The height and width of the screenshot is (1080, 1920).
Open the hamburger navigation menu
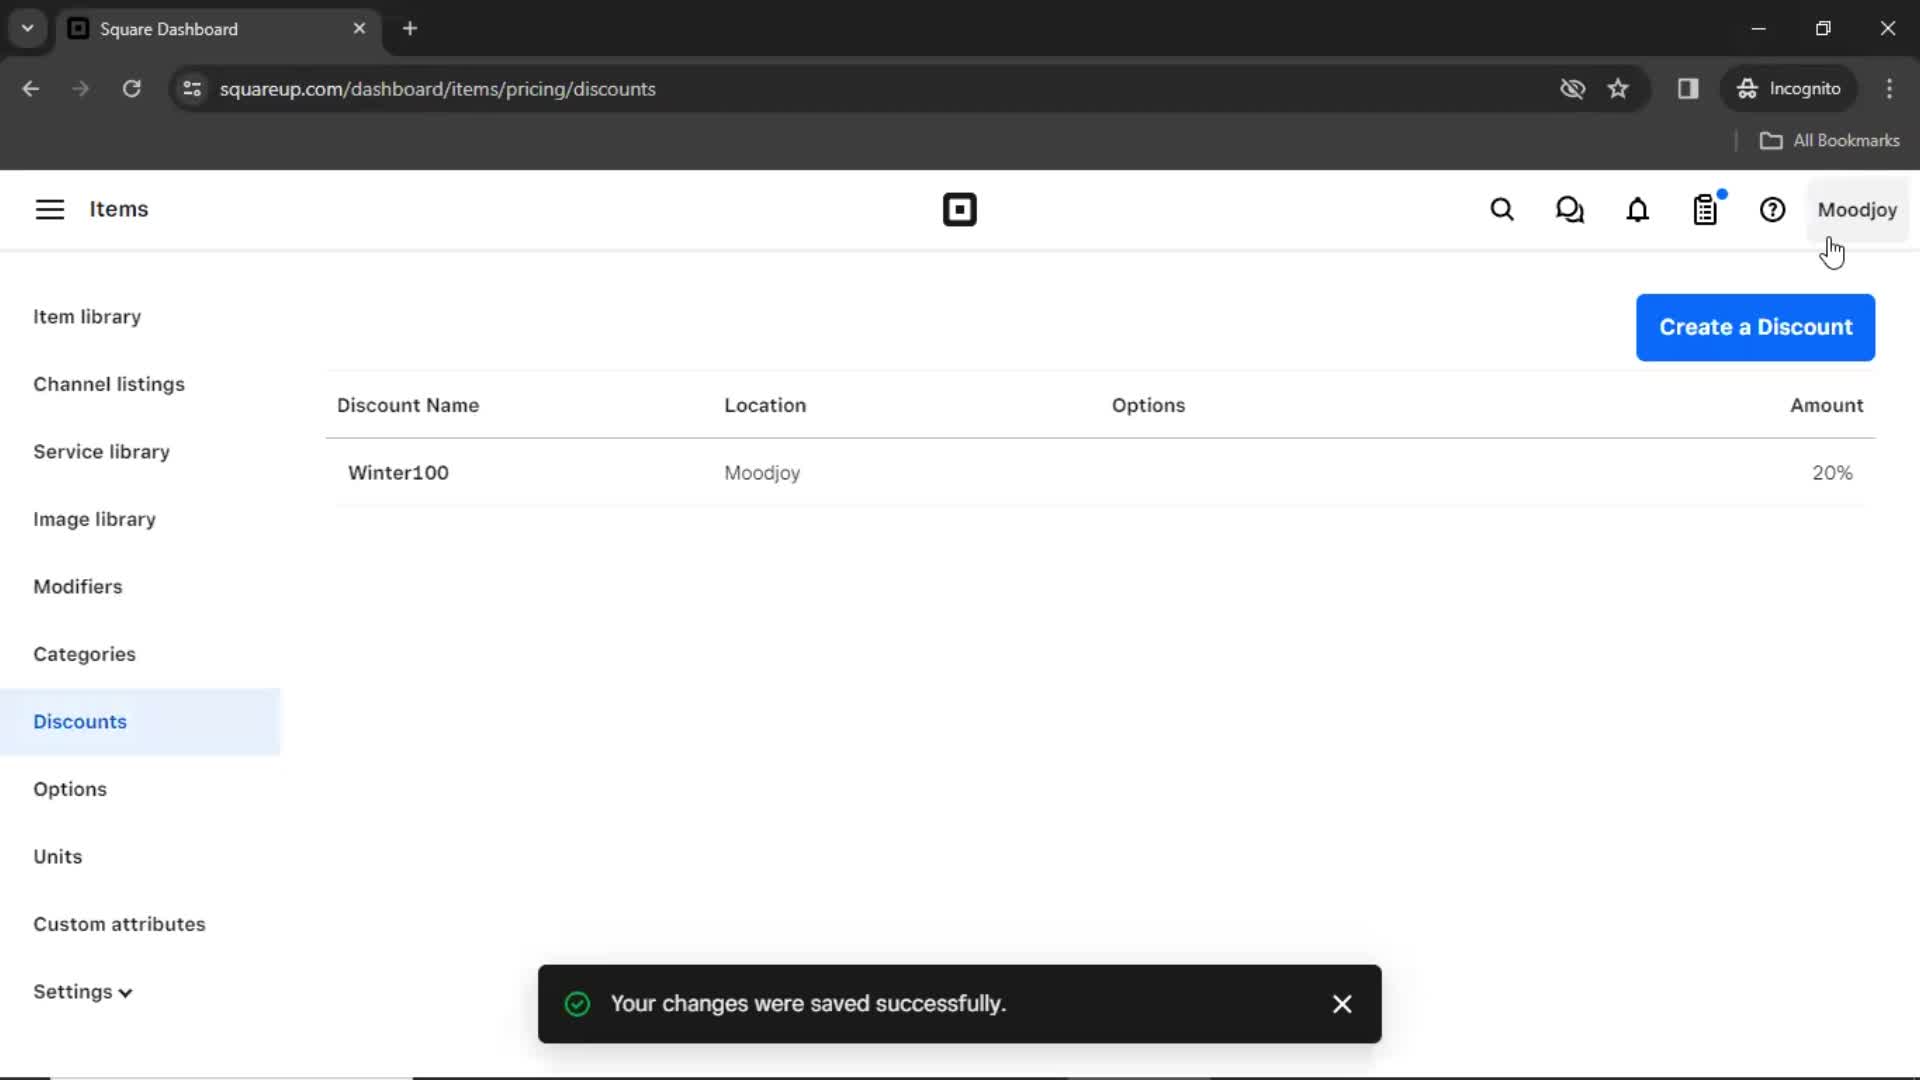pos(50,209)
